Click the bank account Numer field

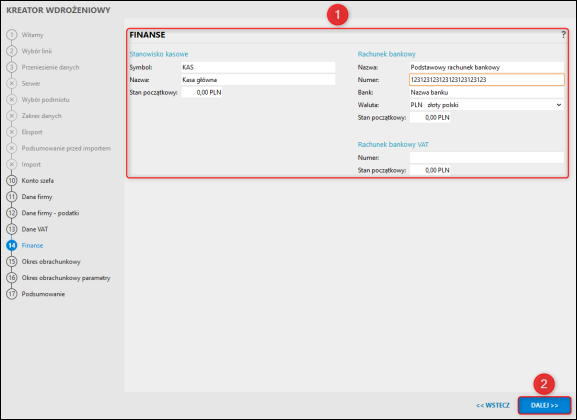click(x=486, y=80)
